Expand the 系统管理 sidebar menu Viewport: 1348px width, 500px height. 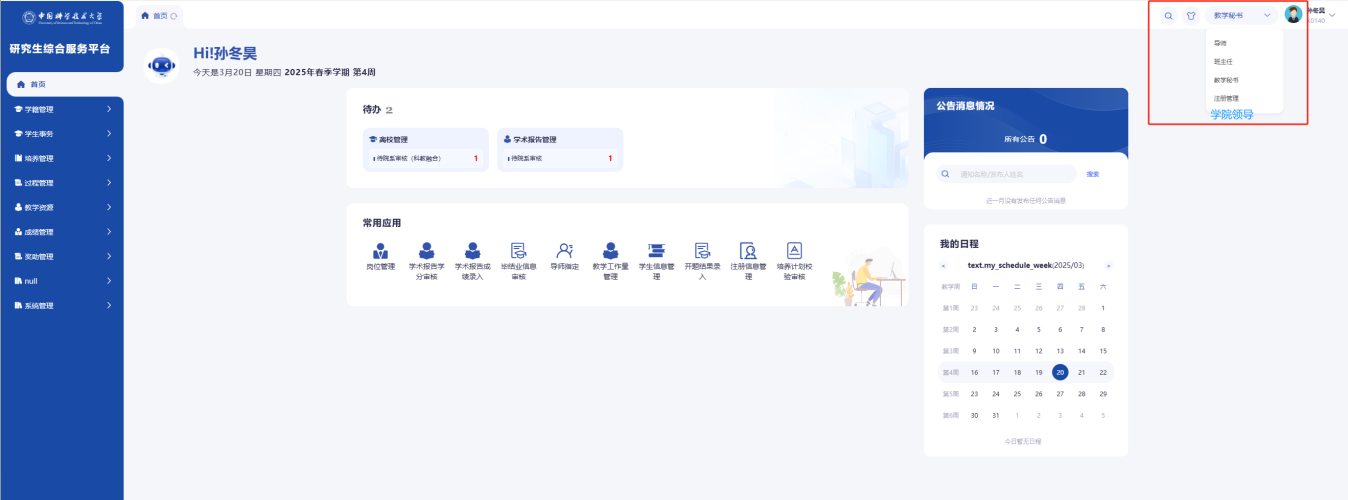click(62, 306)
